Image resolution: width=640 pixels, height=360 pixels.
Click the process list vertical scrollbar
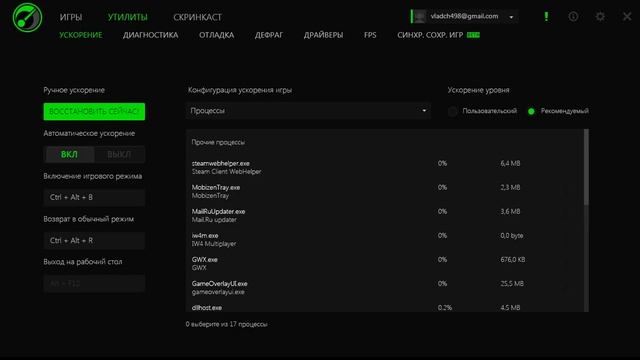[x=586, y=167]
